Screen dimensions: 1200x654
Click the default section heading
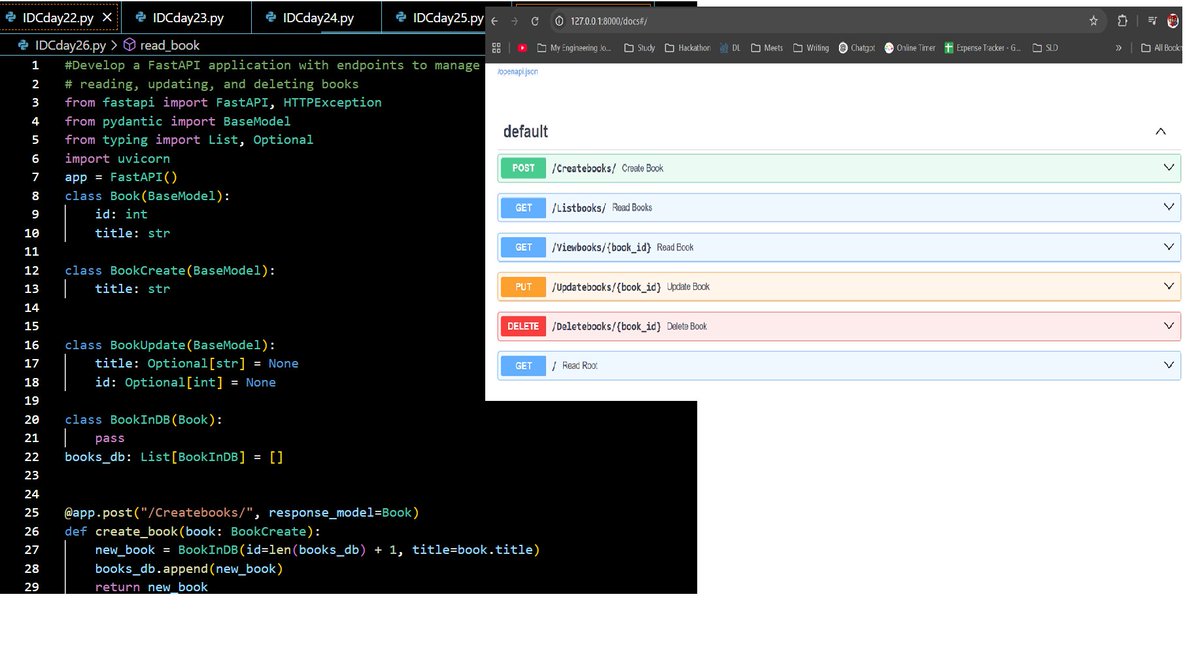[x=525, y=131]
